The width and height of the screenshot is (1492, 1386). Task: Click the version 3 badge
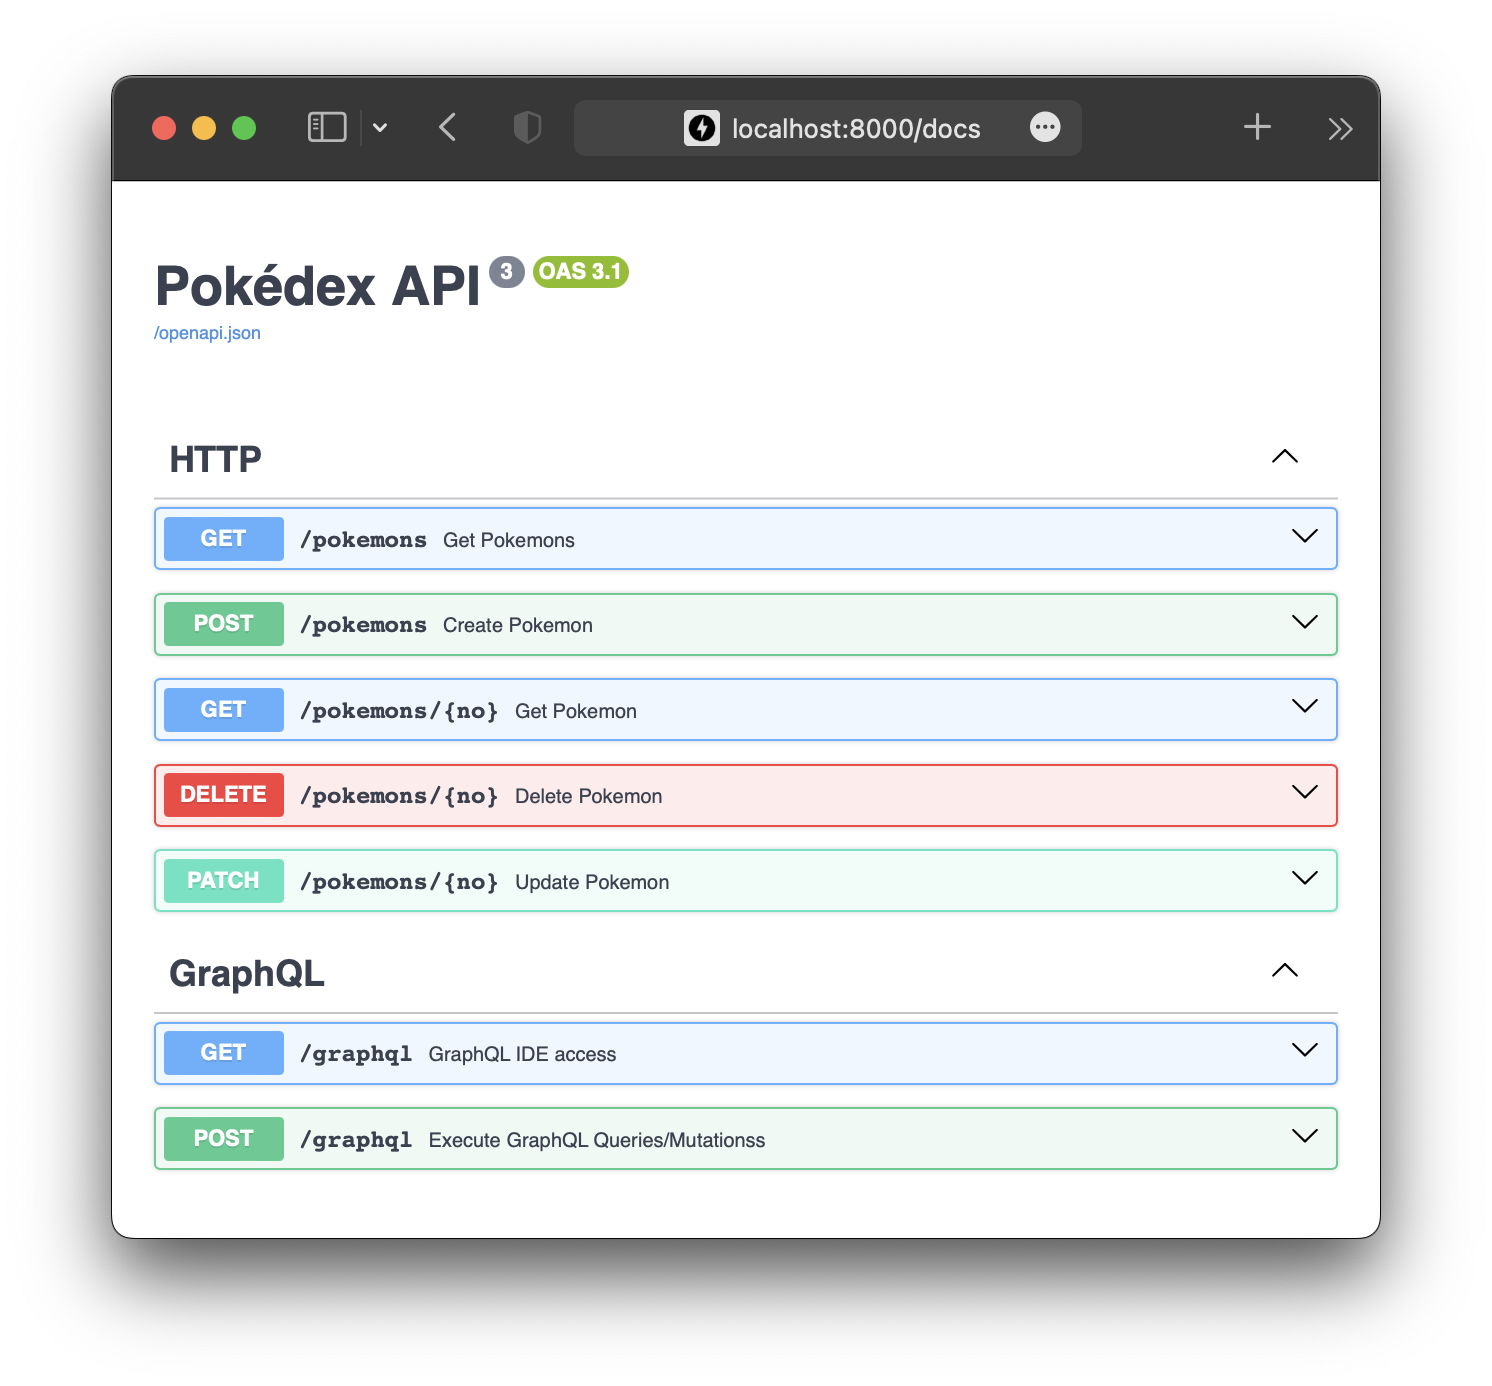(x=506, y=271)
